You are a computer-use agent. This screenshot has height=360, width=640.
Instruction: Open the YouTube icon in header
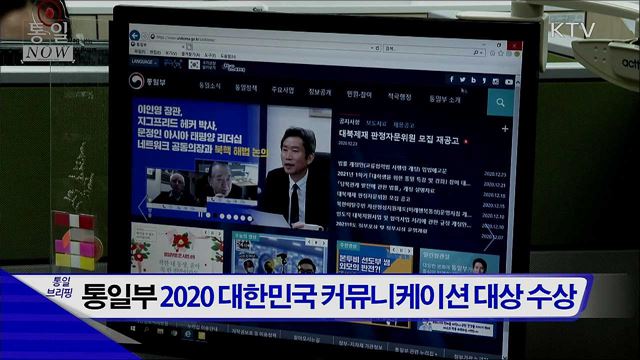click(509, 82)
